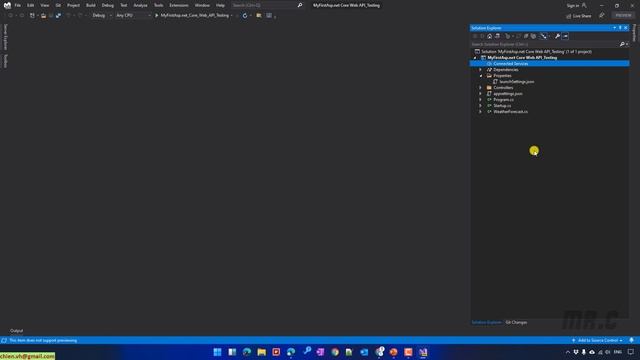
Task: Open Solution Explorer window position dropdown arrow
Action: tap(614, 28)
